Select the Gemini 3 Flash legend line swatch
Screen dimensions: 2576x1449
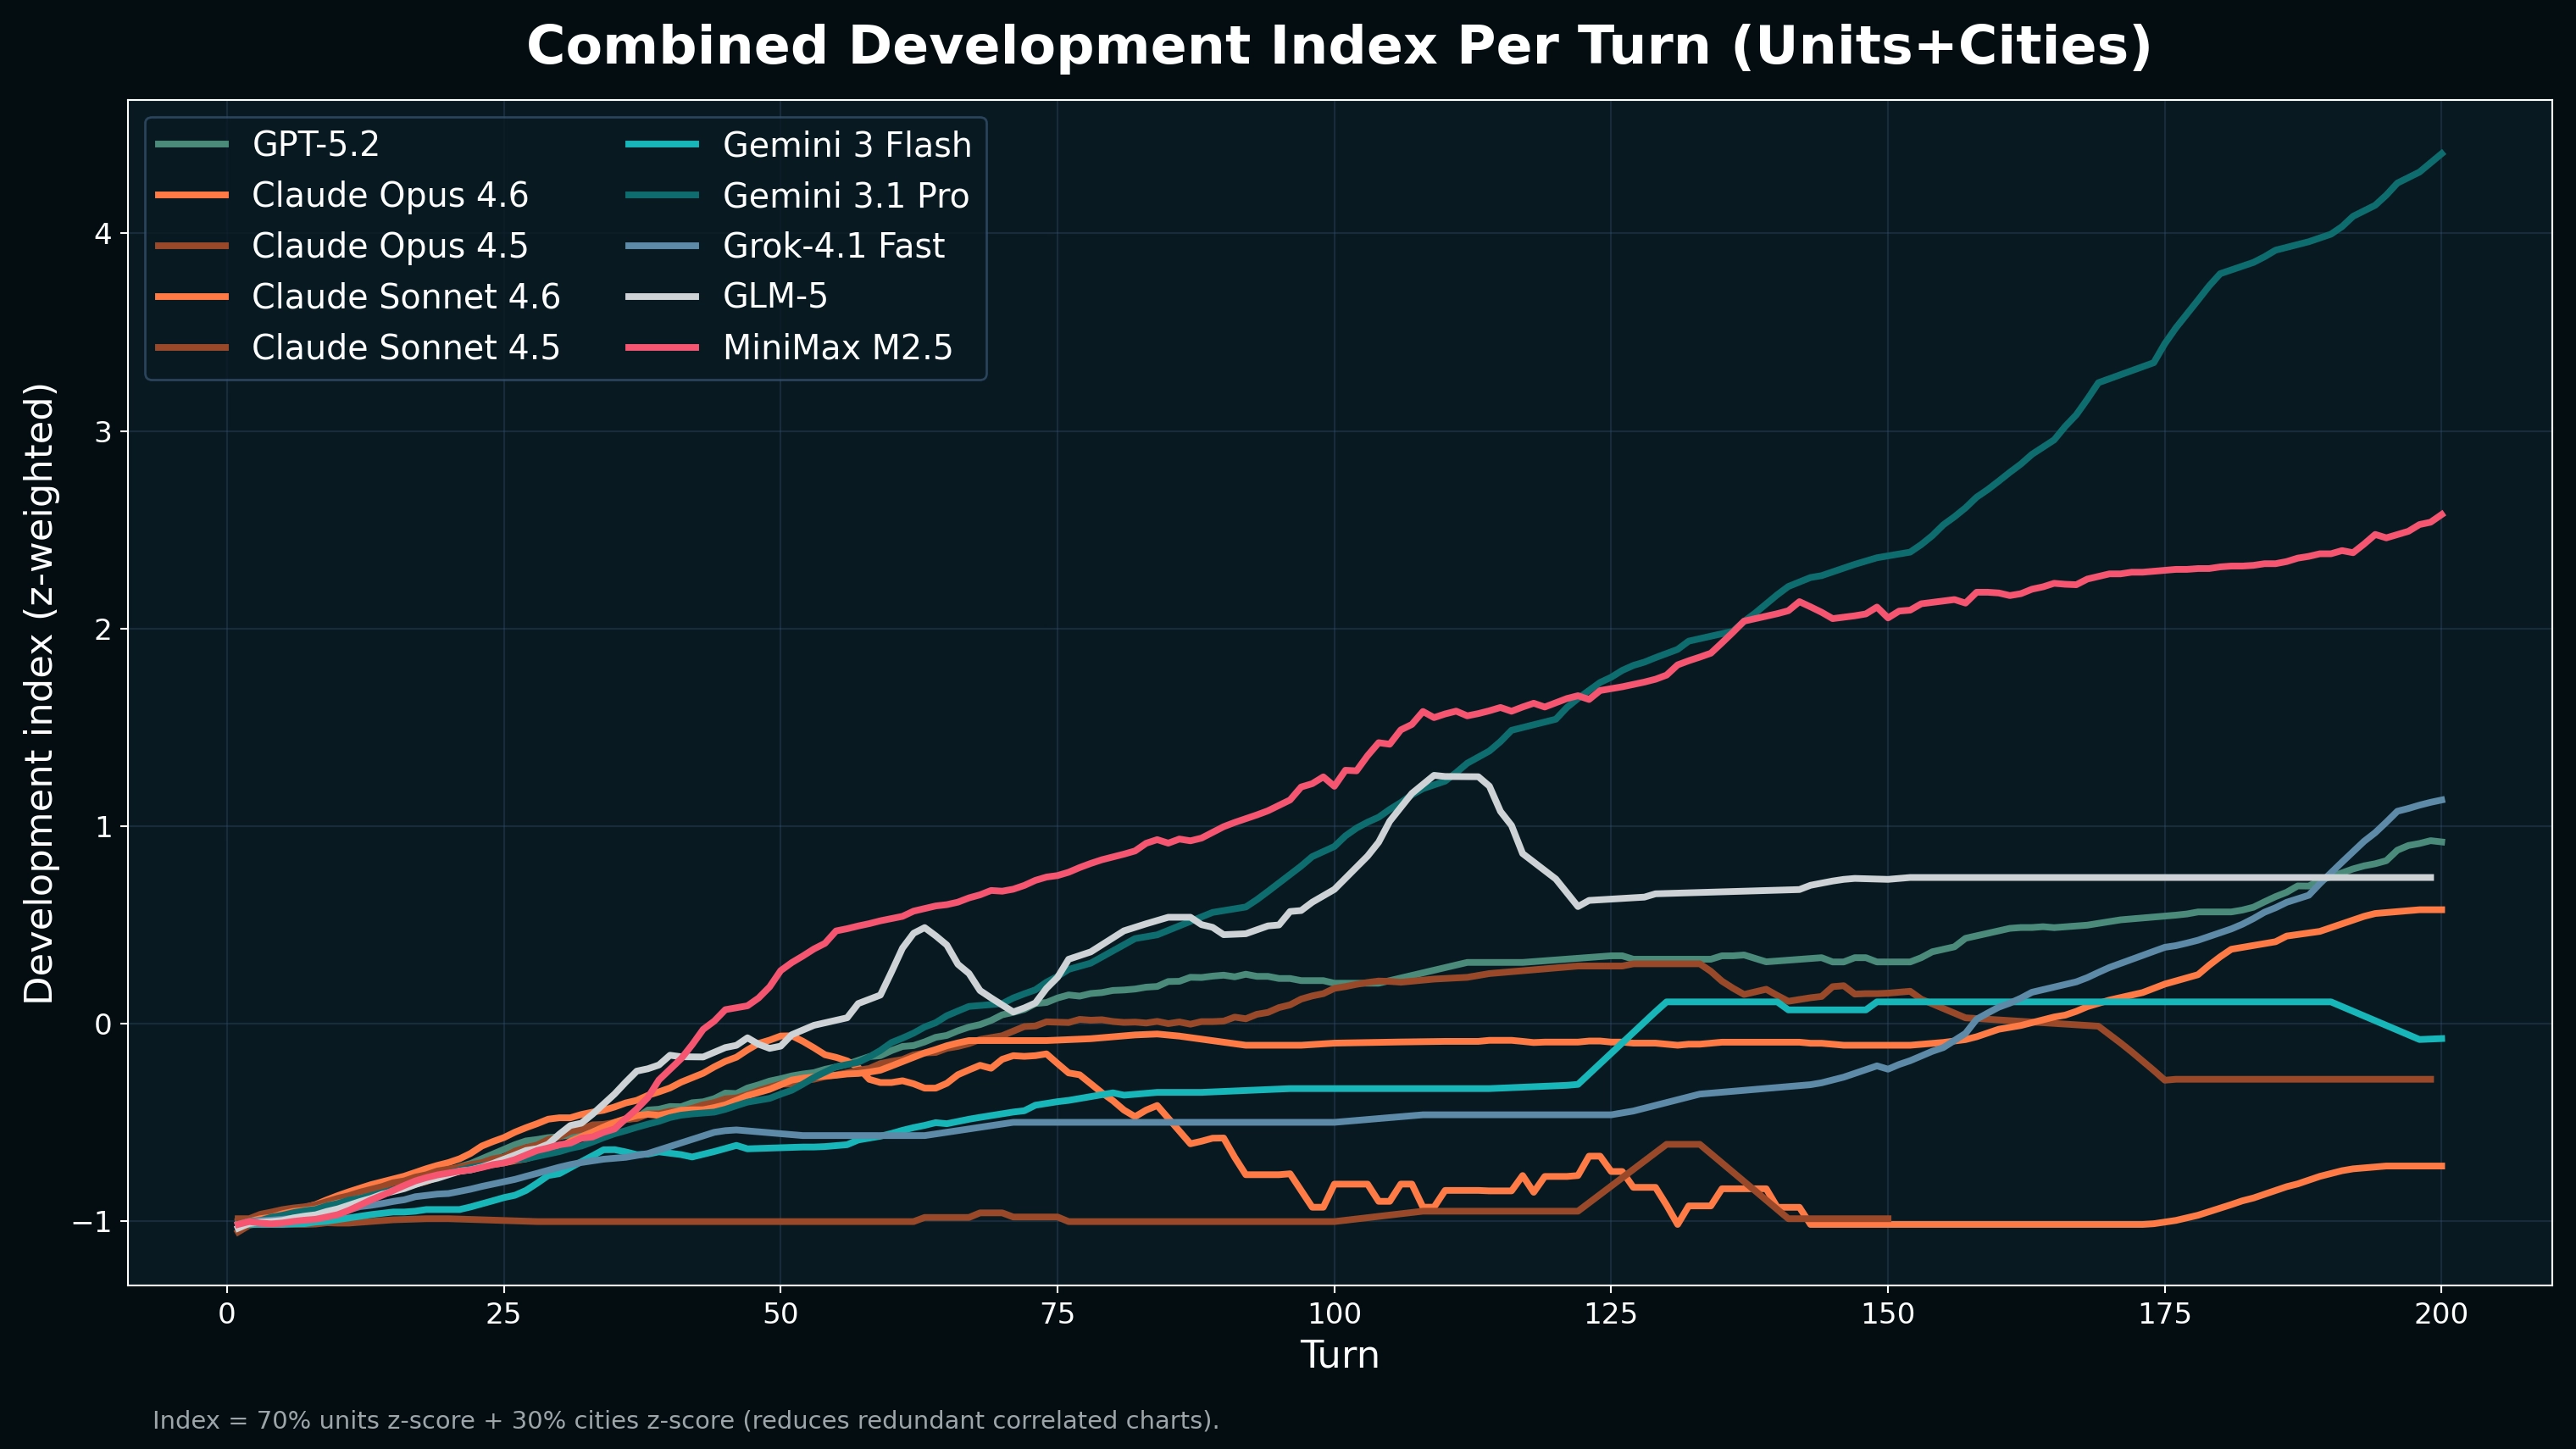663,145
